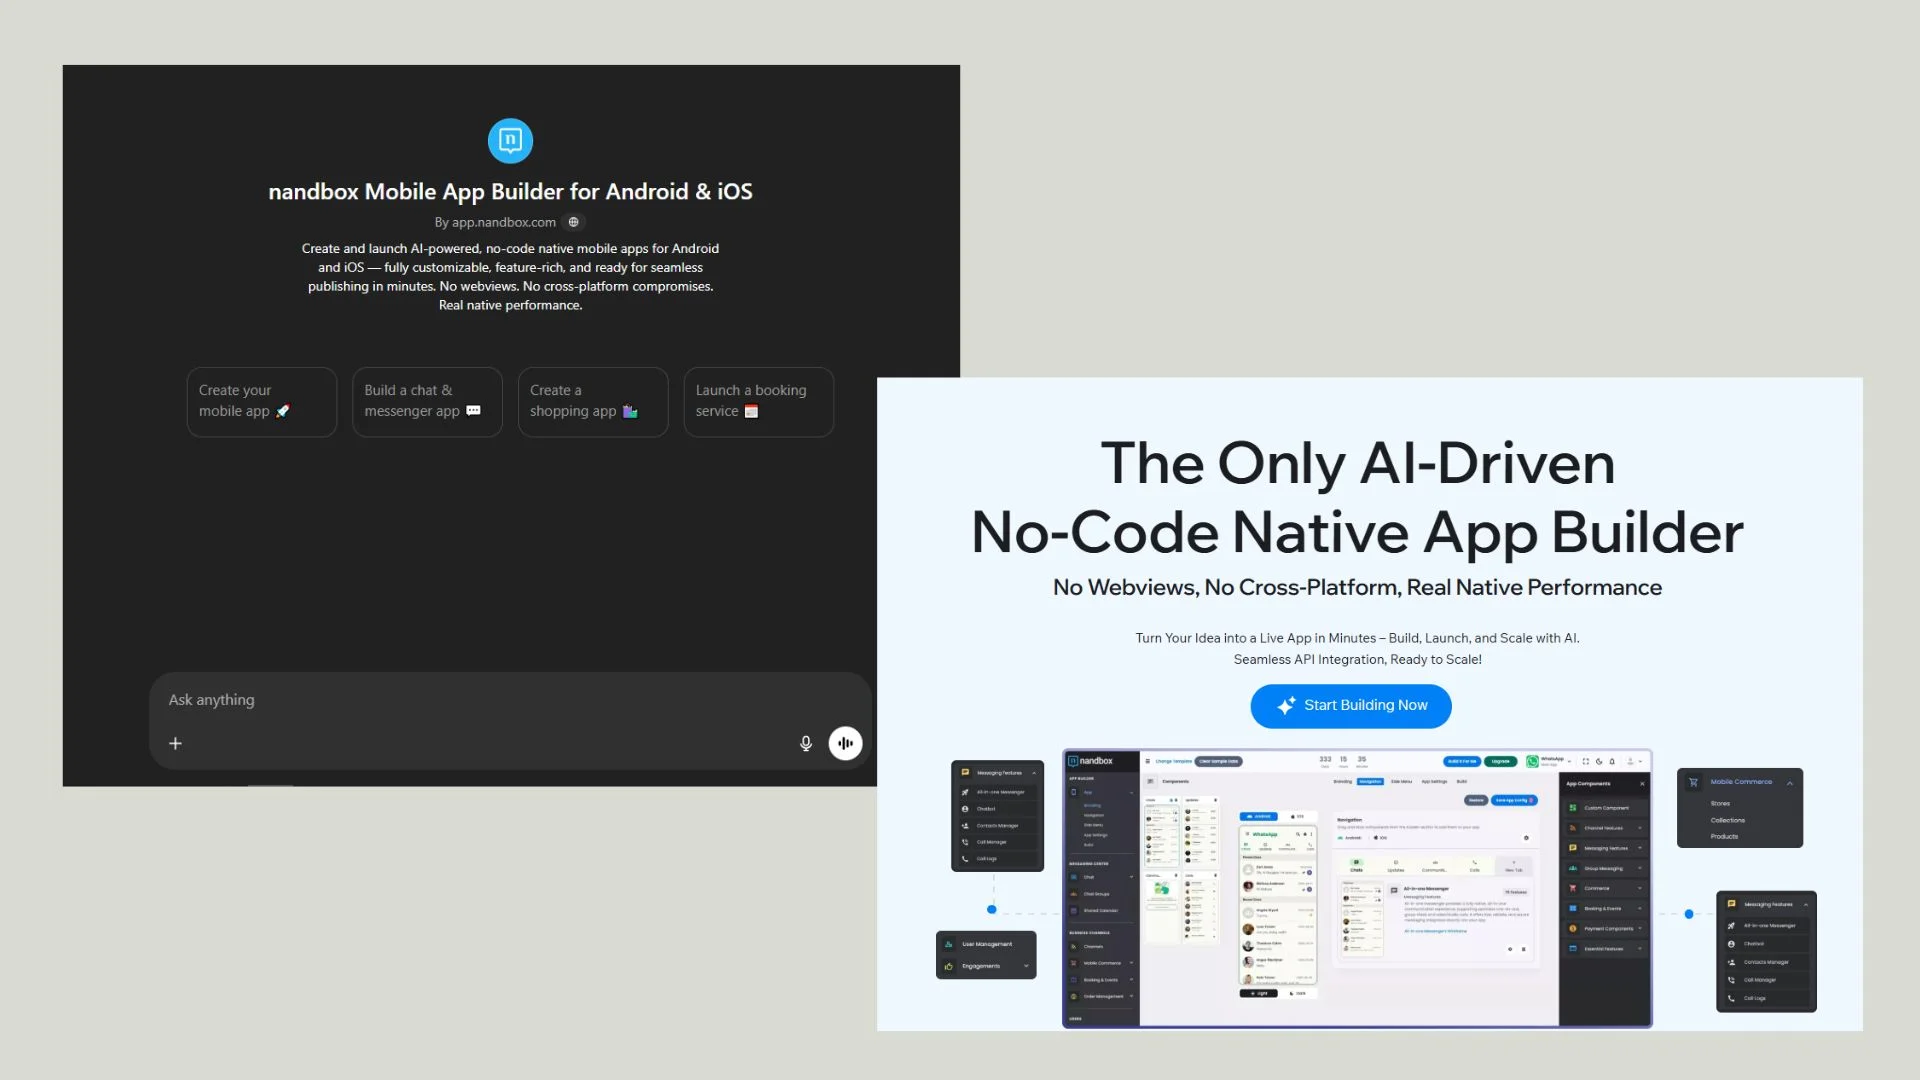Click the fullscreen icon in the dashboard header
Screen dimensions: 1920x1080
1586,761
